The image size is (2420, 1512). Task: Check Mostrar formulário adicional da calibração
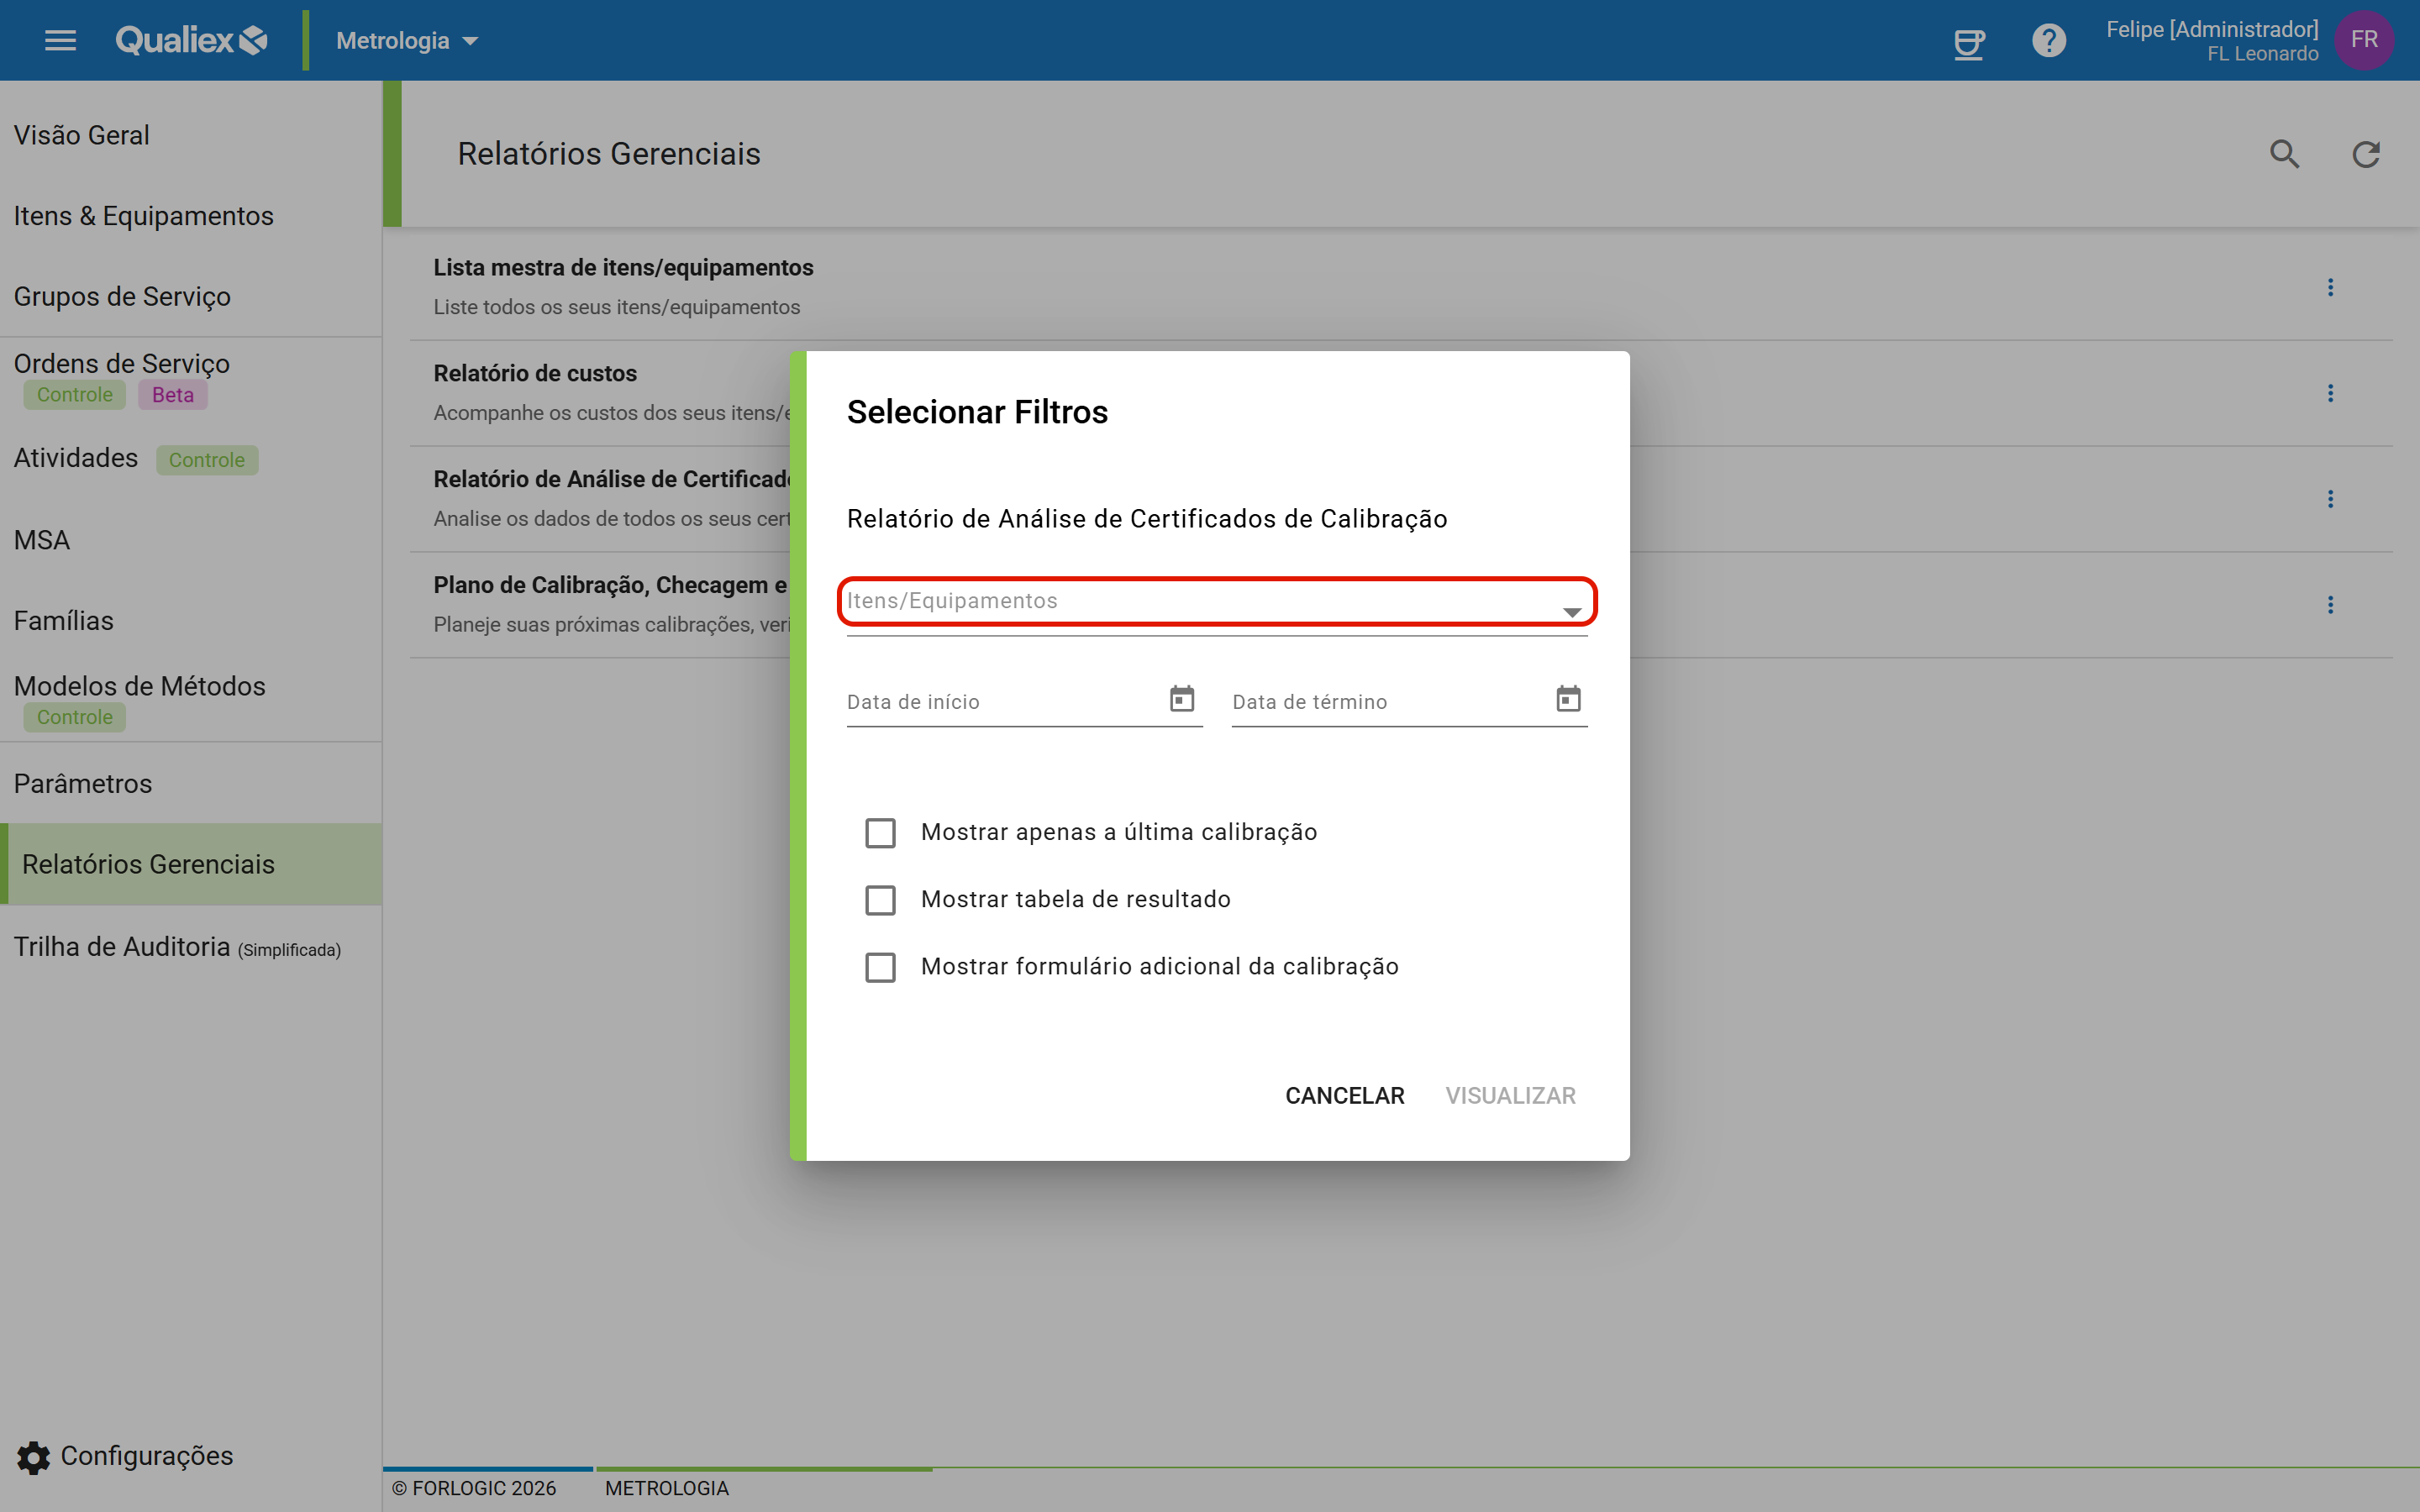(880, 967)
